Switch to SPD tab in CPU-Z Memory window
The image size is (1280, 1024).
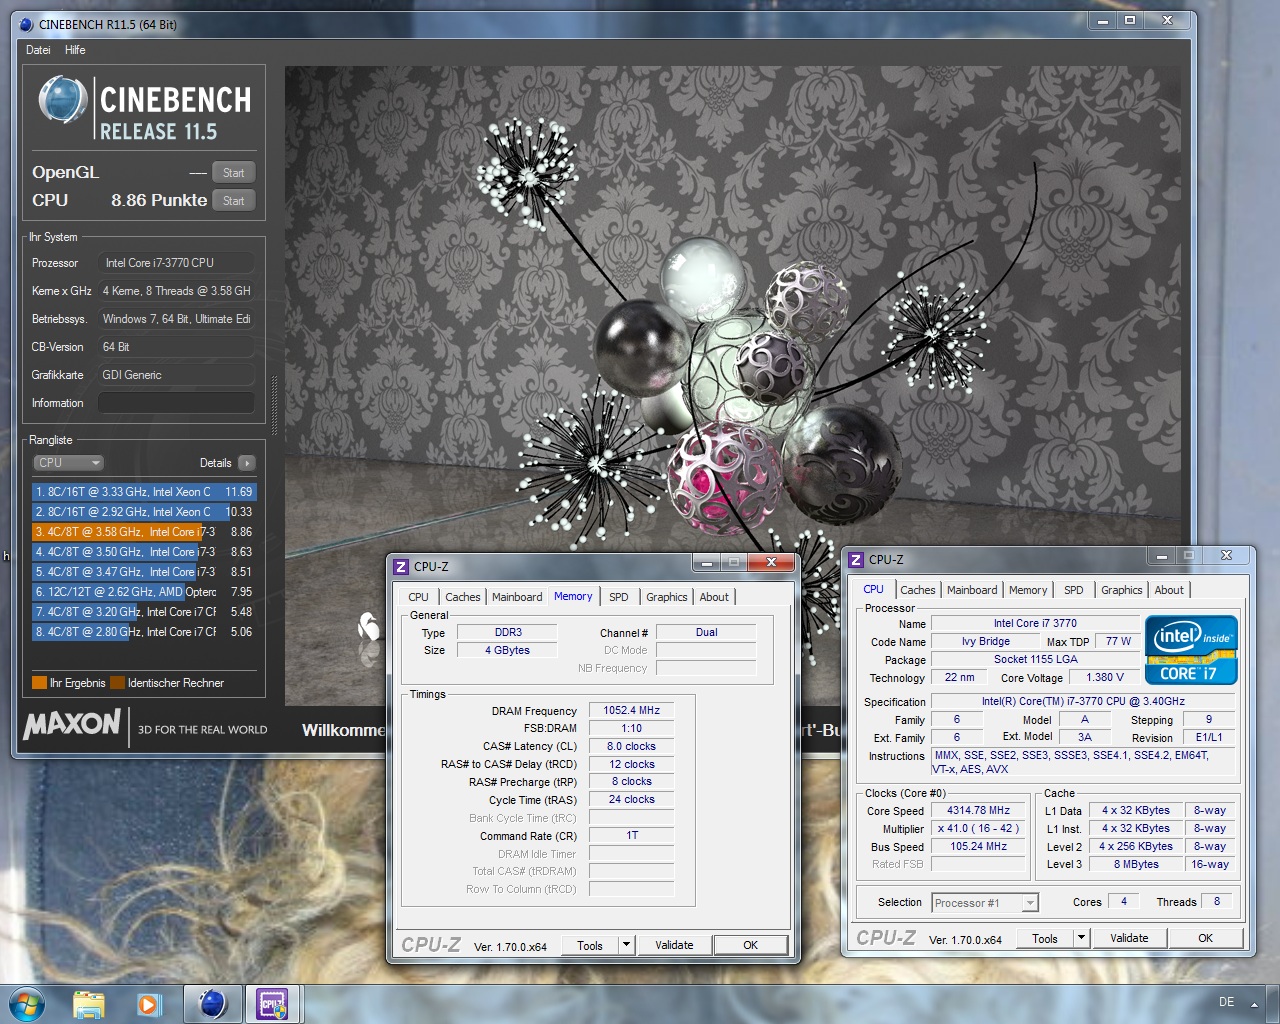tap(619, 597)
